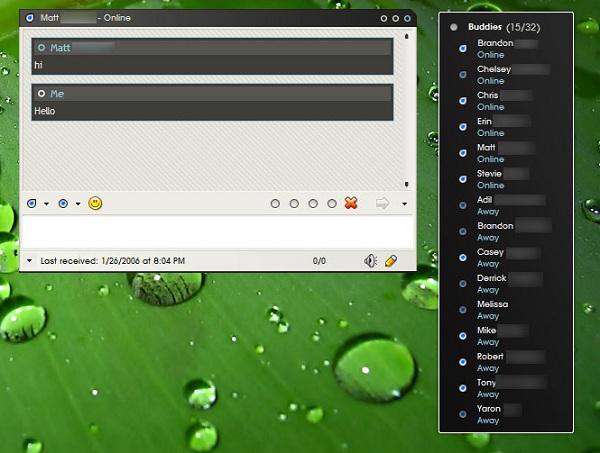The width and height of the screenshot is (600, 453).
Task: Expand the status bar arrow near Last received
Action: coord(29,261)
